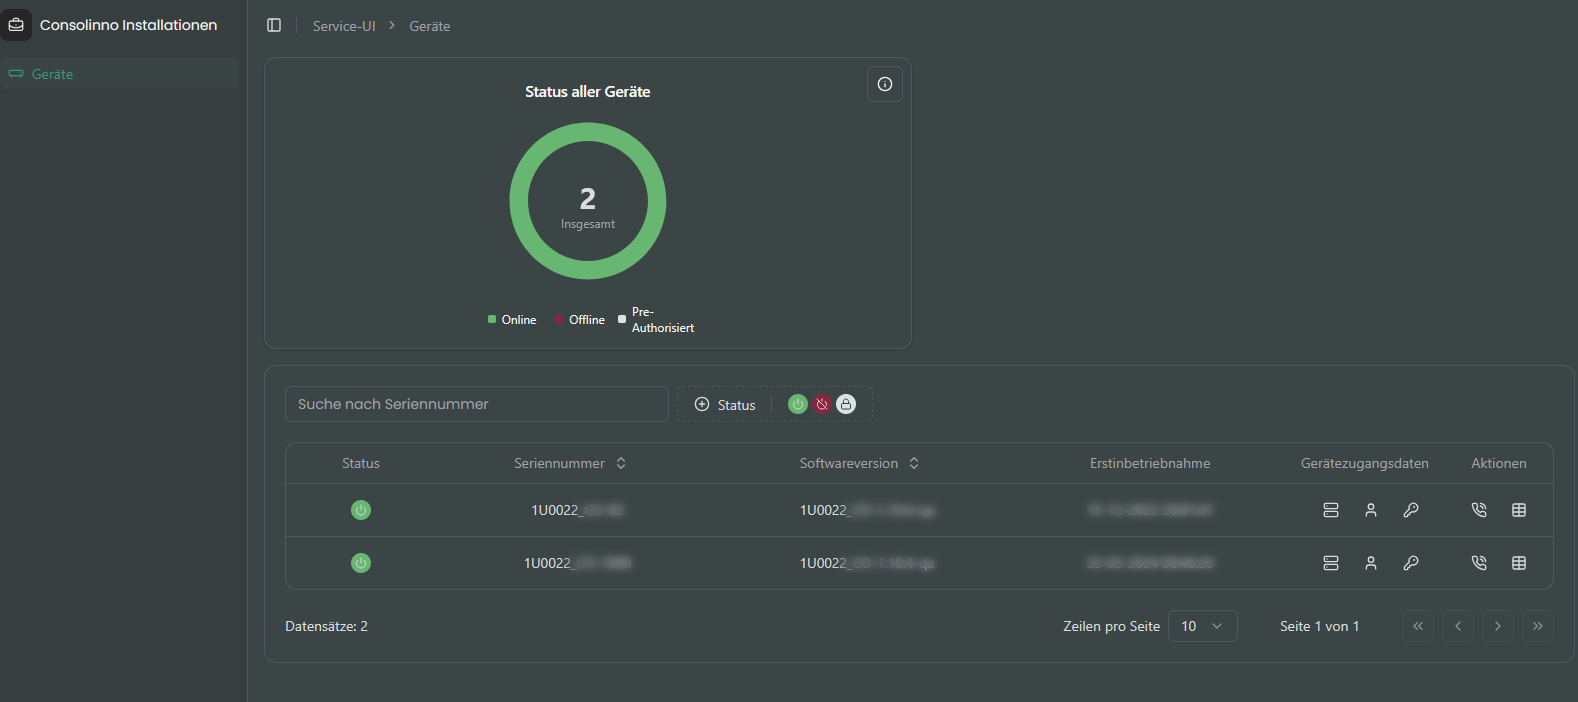Click user icon in first device row
Image resolution: width=1578 pixels, height=702 pixels.
(x=1370, y=510)
